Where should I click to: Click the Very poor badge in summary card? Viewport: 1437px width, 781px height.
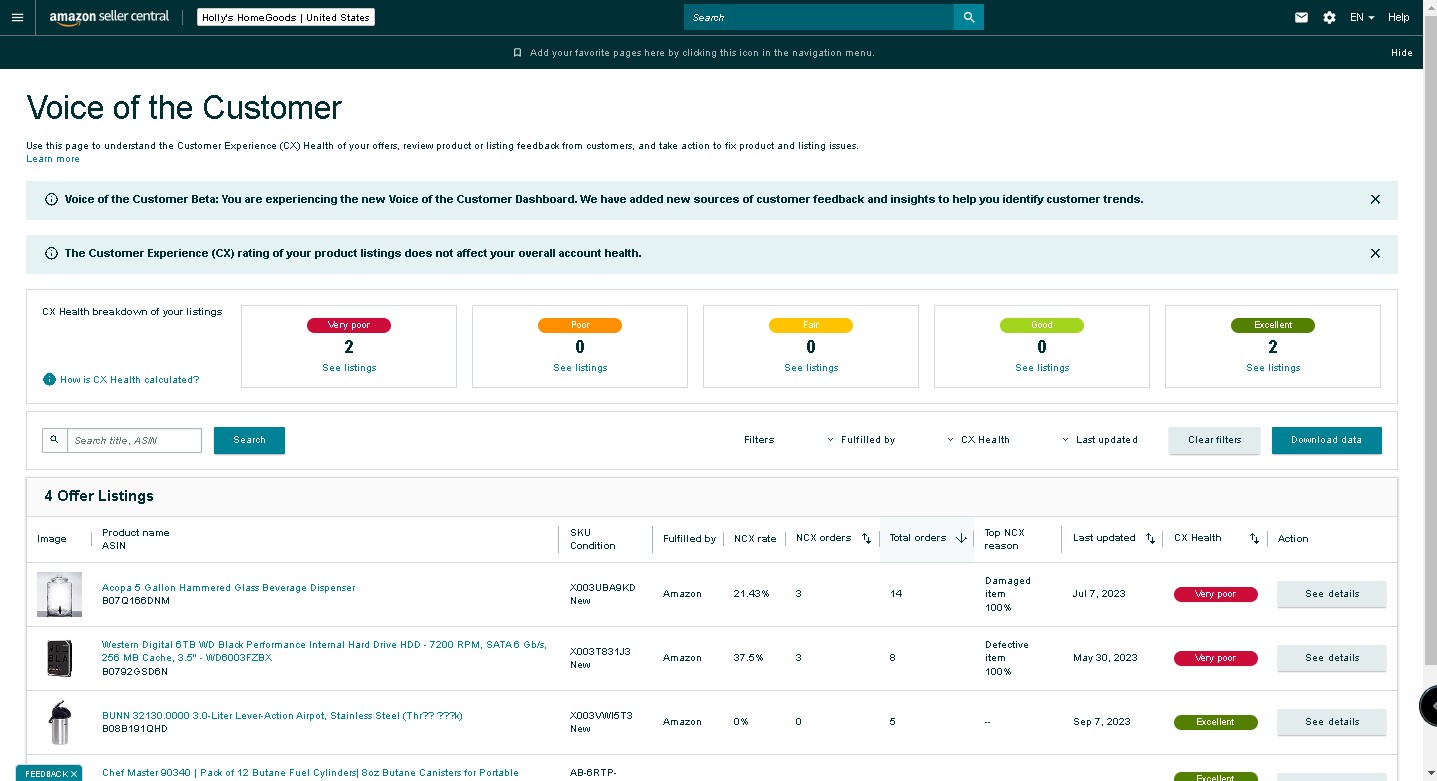tap(349, 325)
